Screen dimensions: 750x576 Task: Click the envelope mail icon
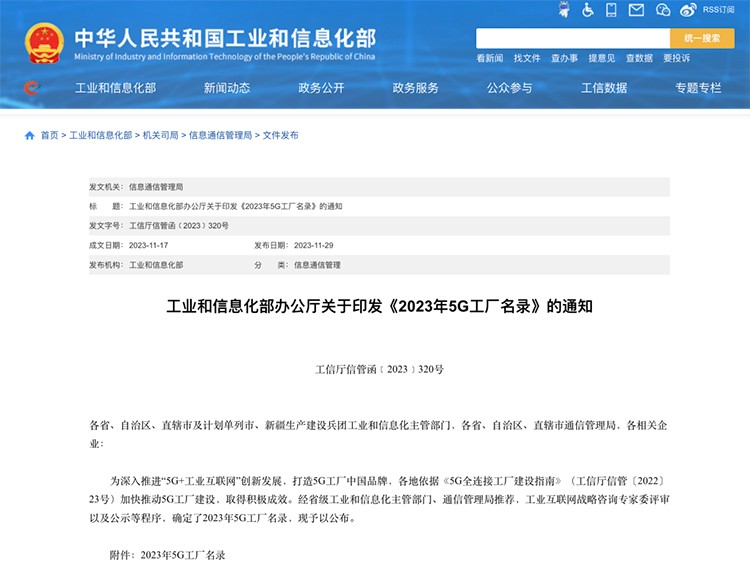(x=636, y=10)
